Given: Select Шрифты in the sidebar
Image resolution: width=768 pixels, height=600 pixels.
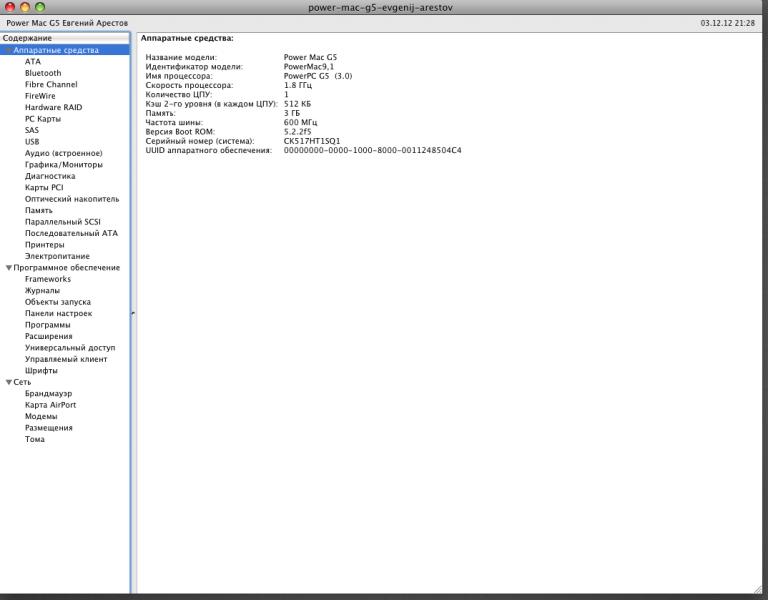Looking at the screenshot, I should pyautogui.click(x=41, y=371).
